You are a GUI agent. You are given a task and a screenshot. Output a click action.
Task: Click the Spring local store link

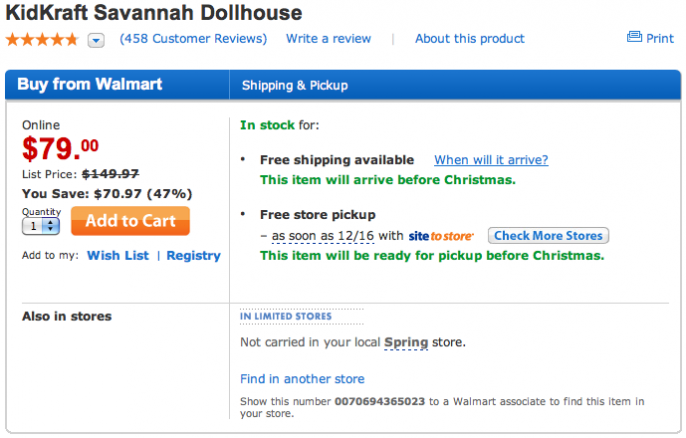406,343
